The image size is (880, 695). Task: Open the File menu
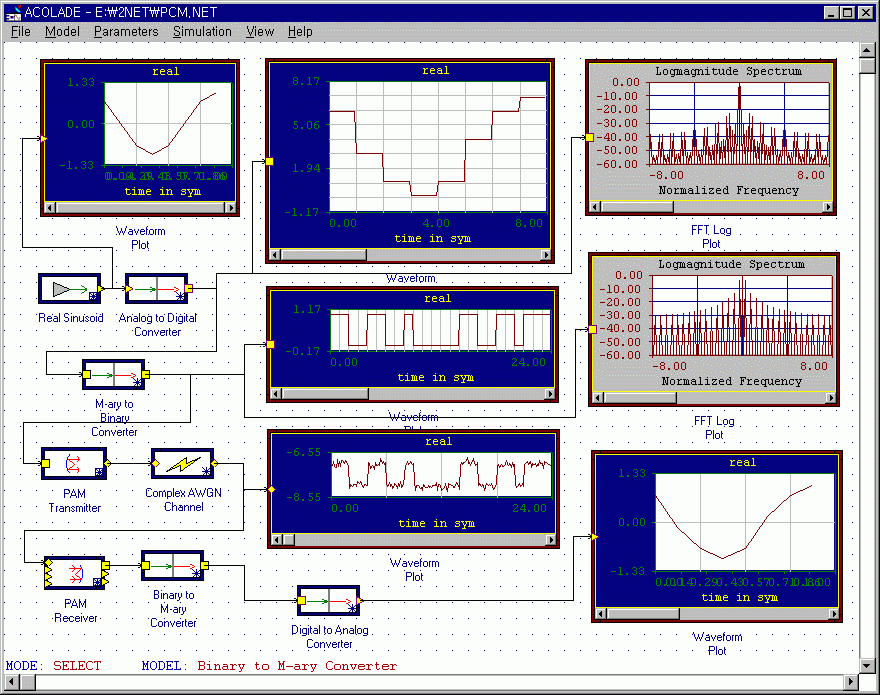21,31
